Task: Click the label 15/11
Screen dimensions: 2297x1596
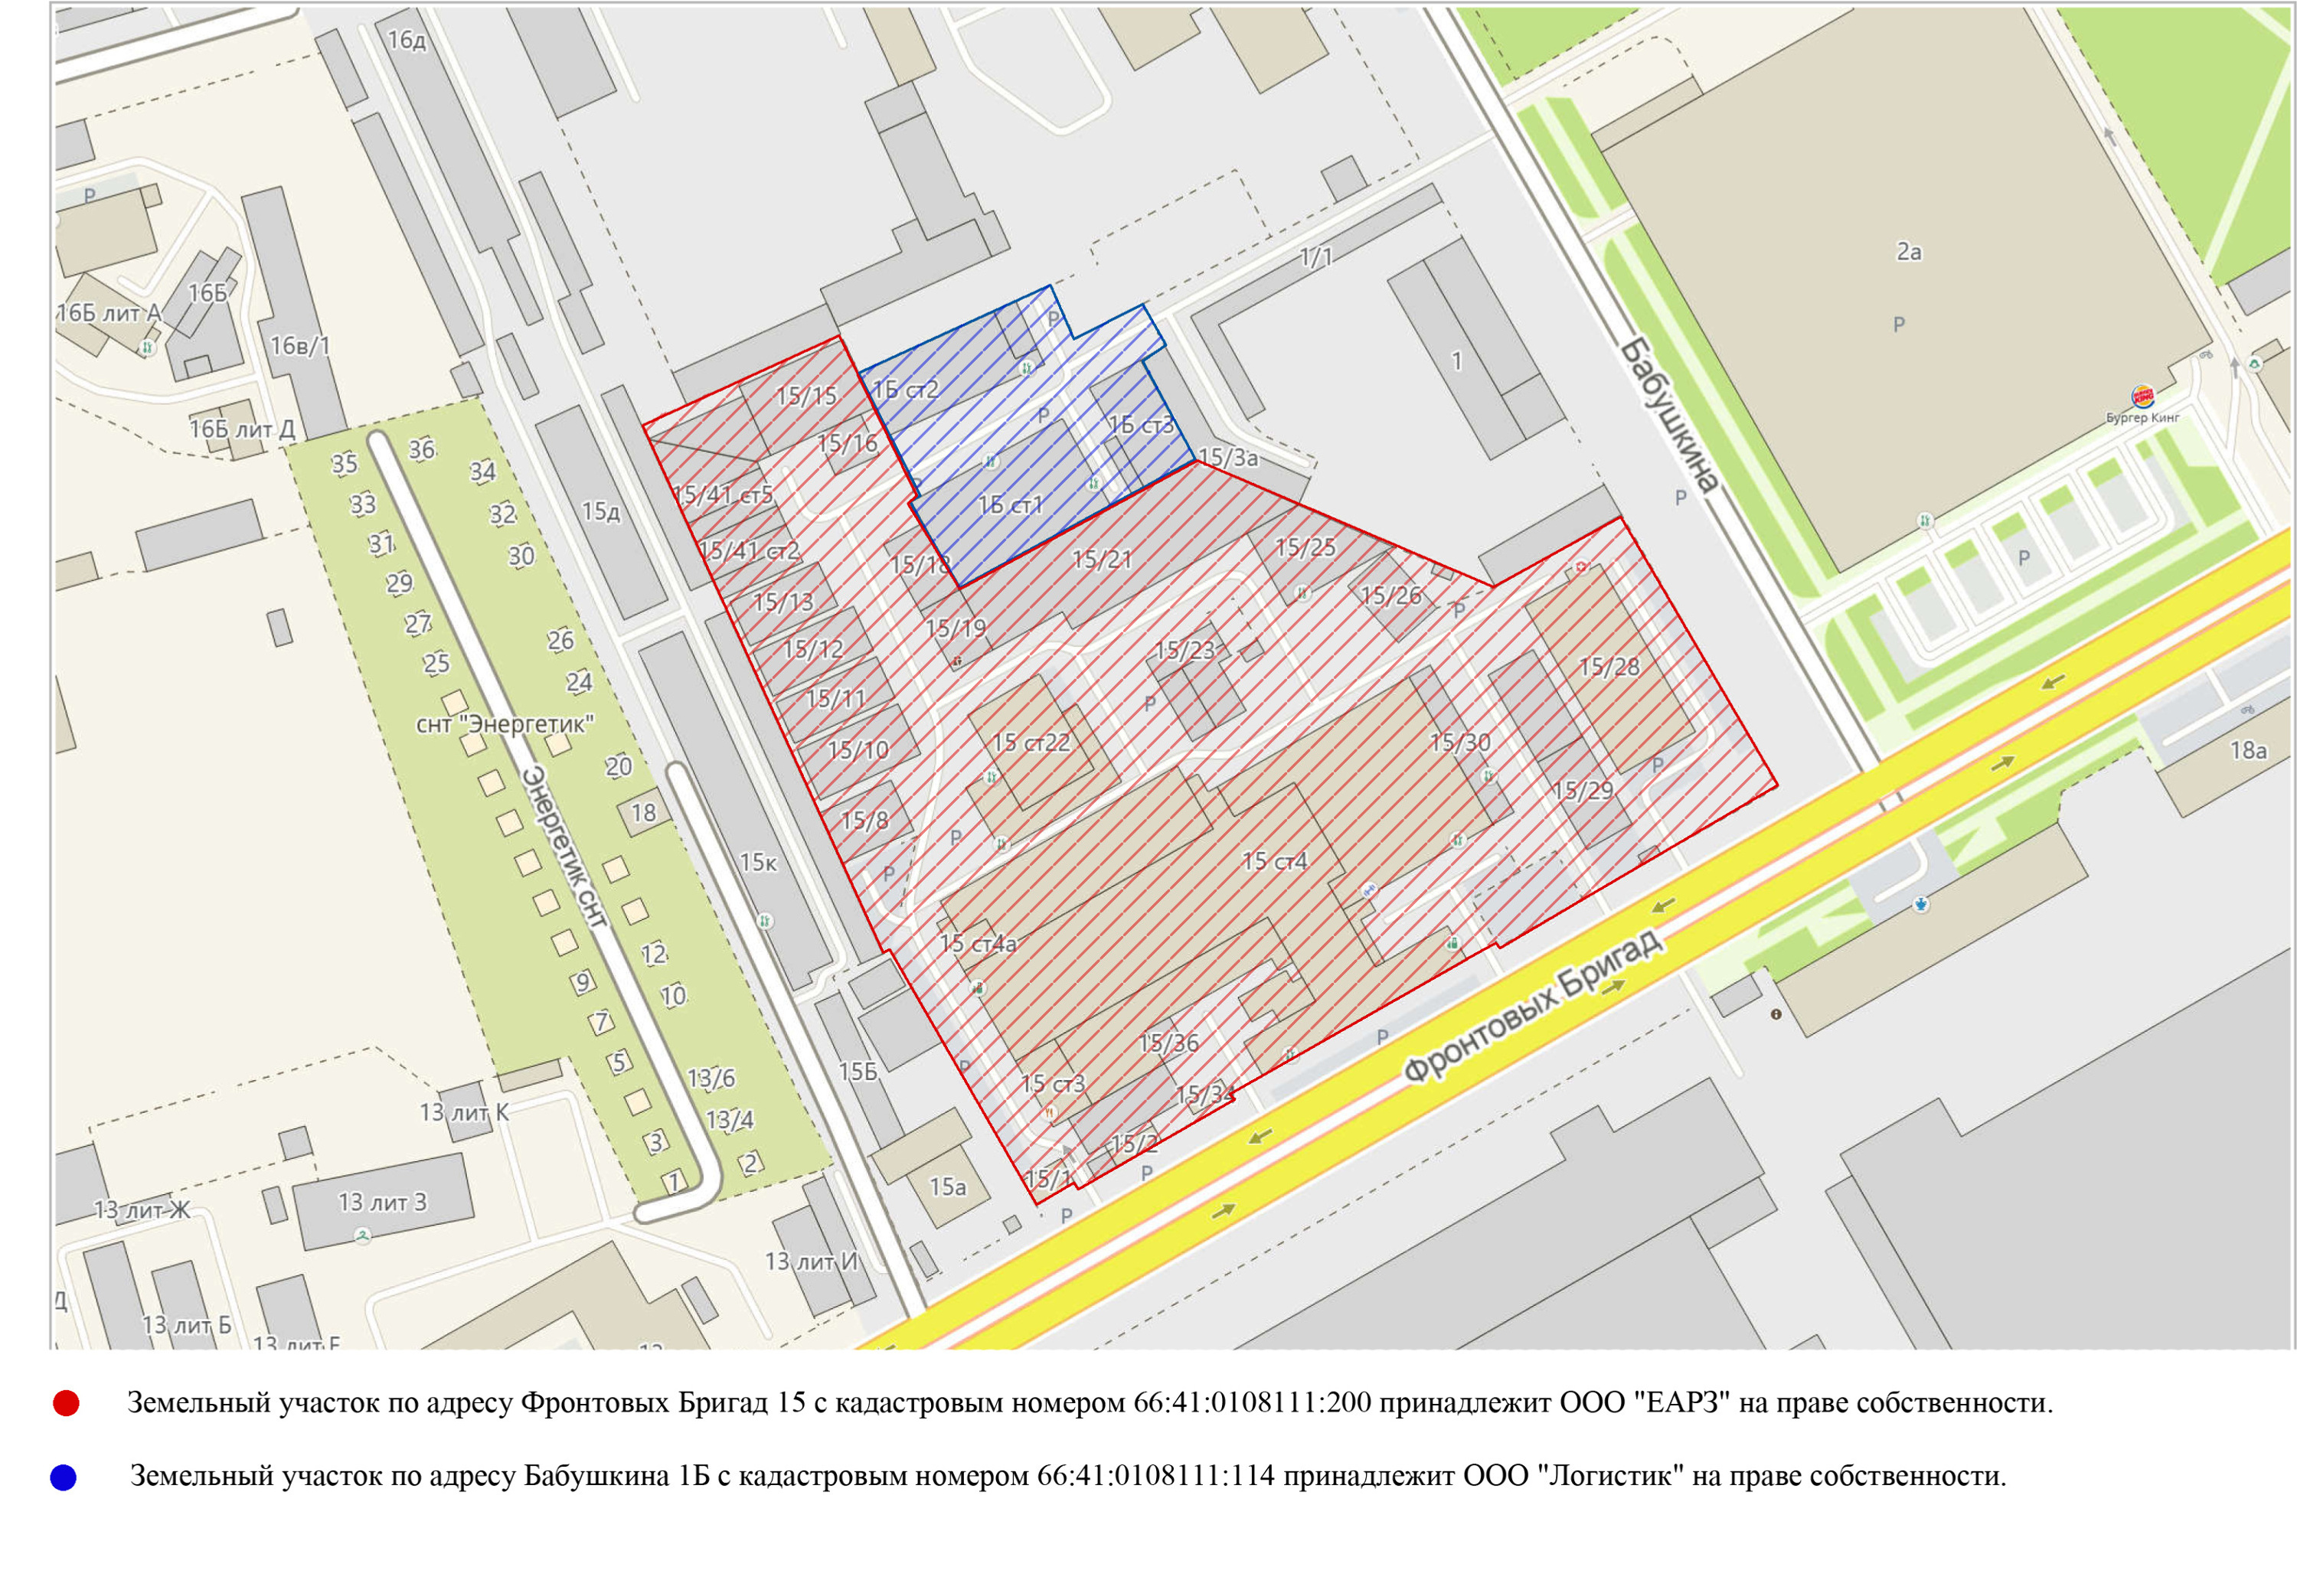Action: [835, 698]
